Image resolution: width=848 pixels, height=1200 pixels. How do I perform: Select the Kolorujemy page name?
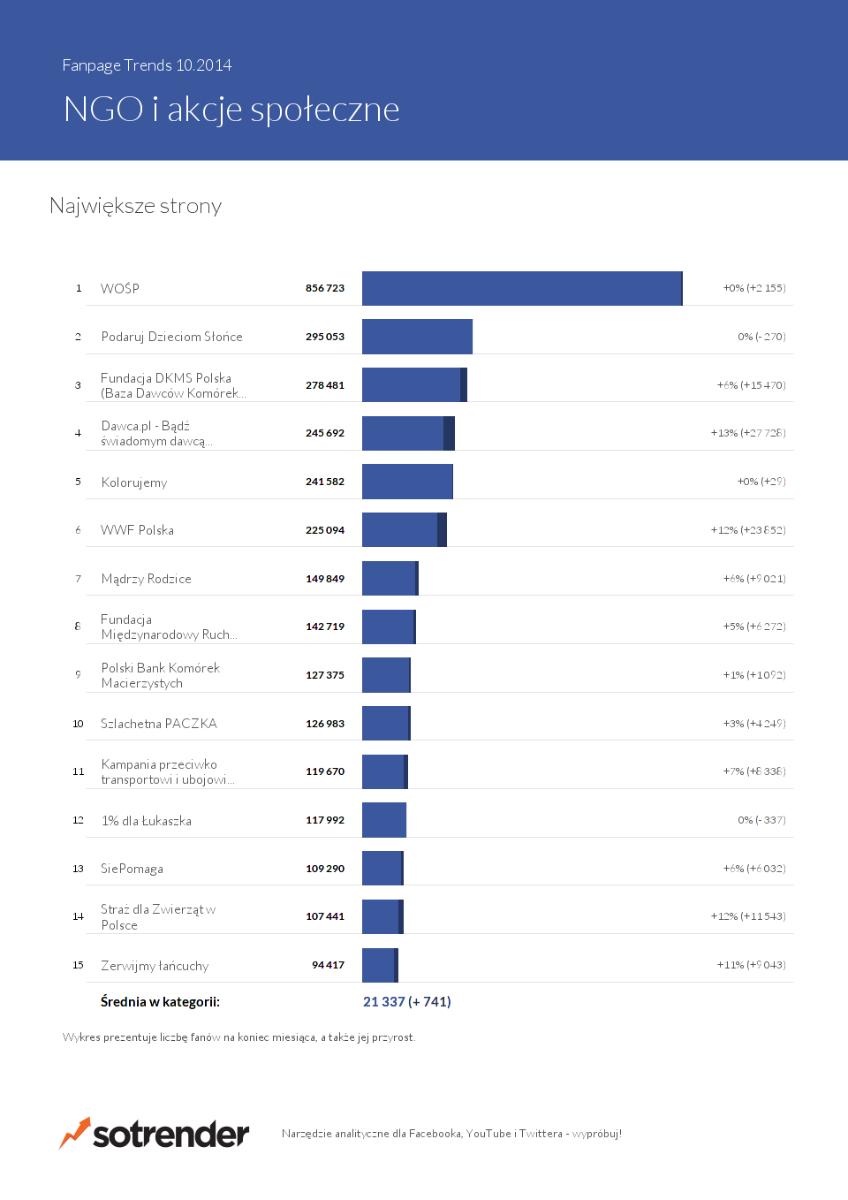click(x=134, y=482)
